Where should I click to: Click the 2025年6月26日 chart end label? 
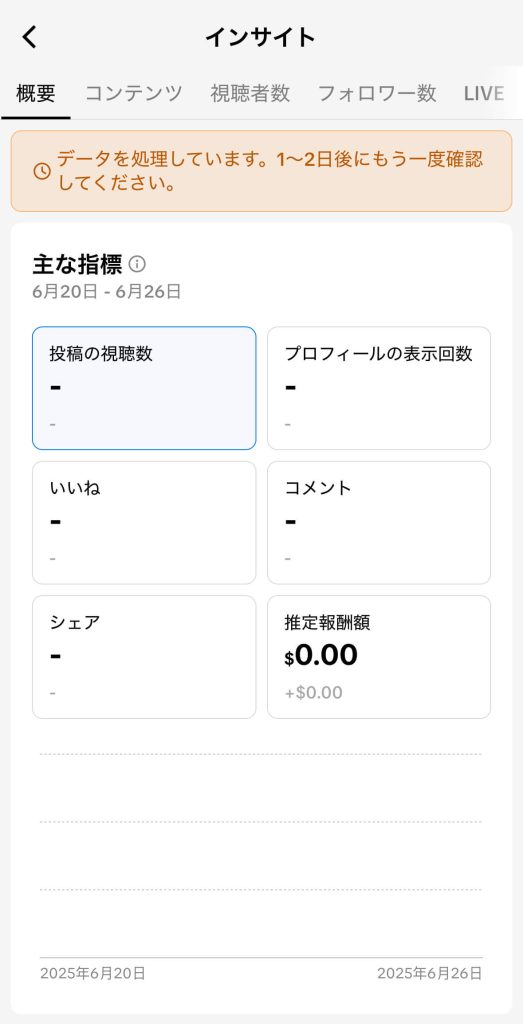click(x=430, y=974)
